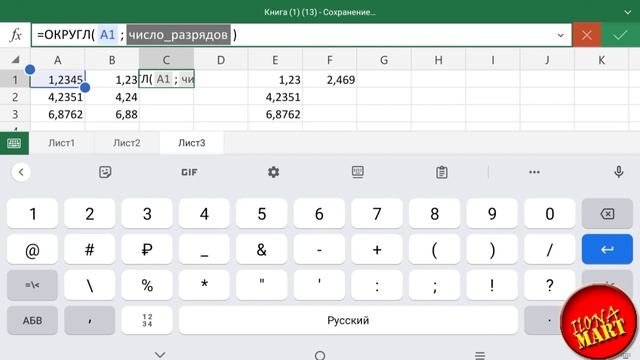This screenshot has width=640, height=360.
Task: Tap the question mark key
Action: tap(550, 285)
